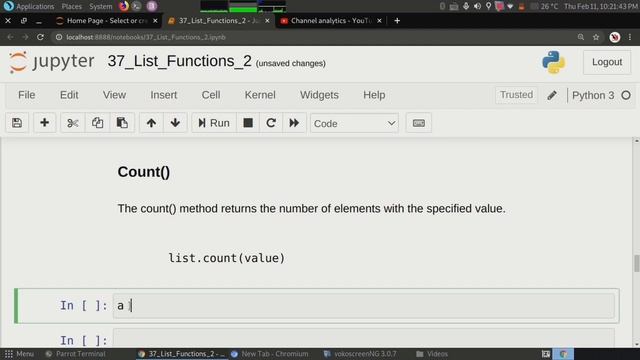Screen dimensions: 640x360
Task: Open the browser profile avatar
Action: (x=615, y=37)
